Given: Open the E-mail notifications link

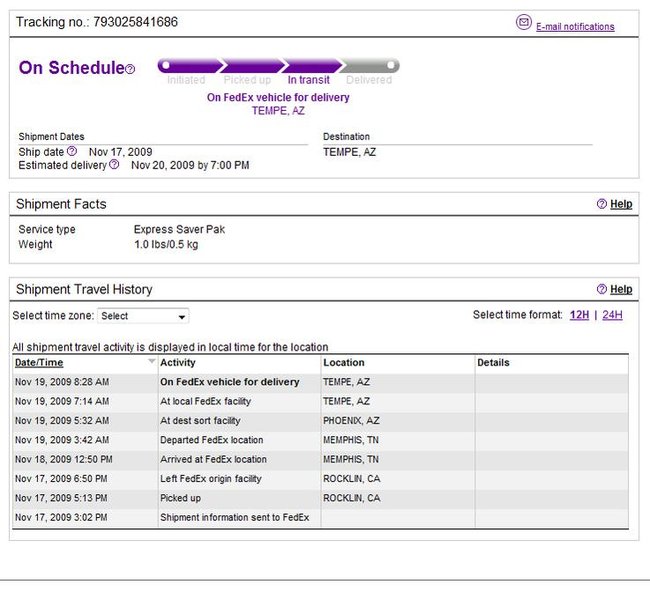Looking at the screenshot, I should [575, 27].
